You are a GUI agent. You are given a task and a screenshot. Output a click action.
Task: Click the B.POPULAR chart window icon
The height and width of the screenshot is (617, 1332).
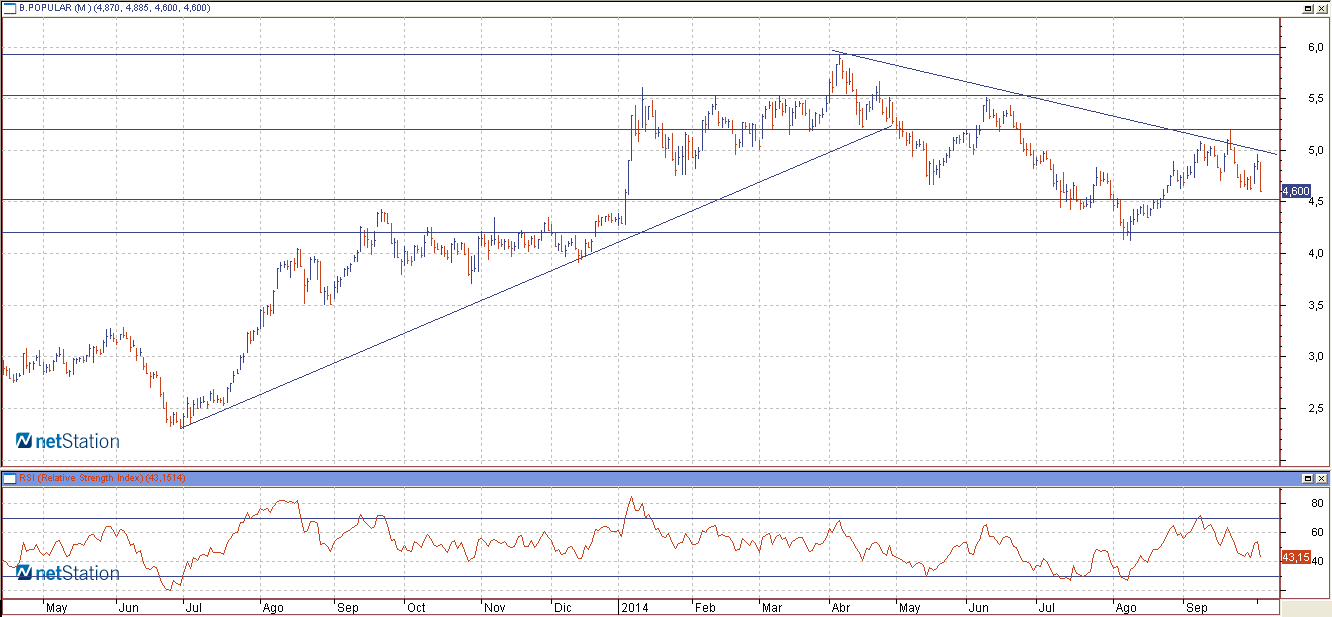(11, 8)
